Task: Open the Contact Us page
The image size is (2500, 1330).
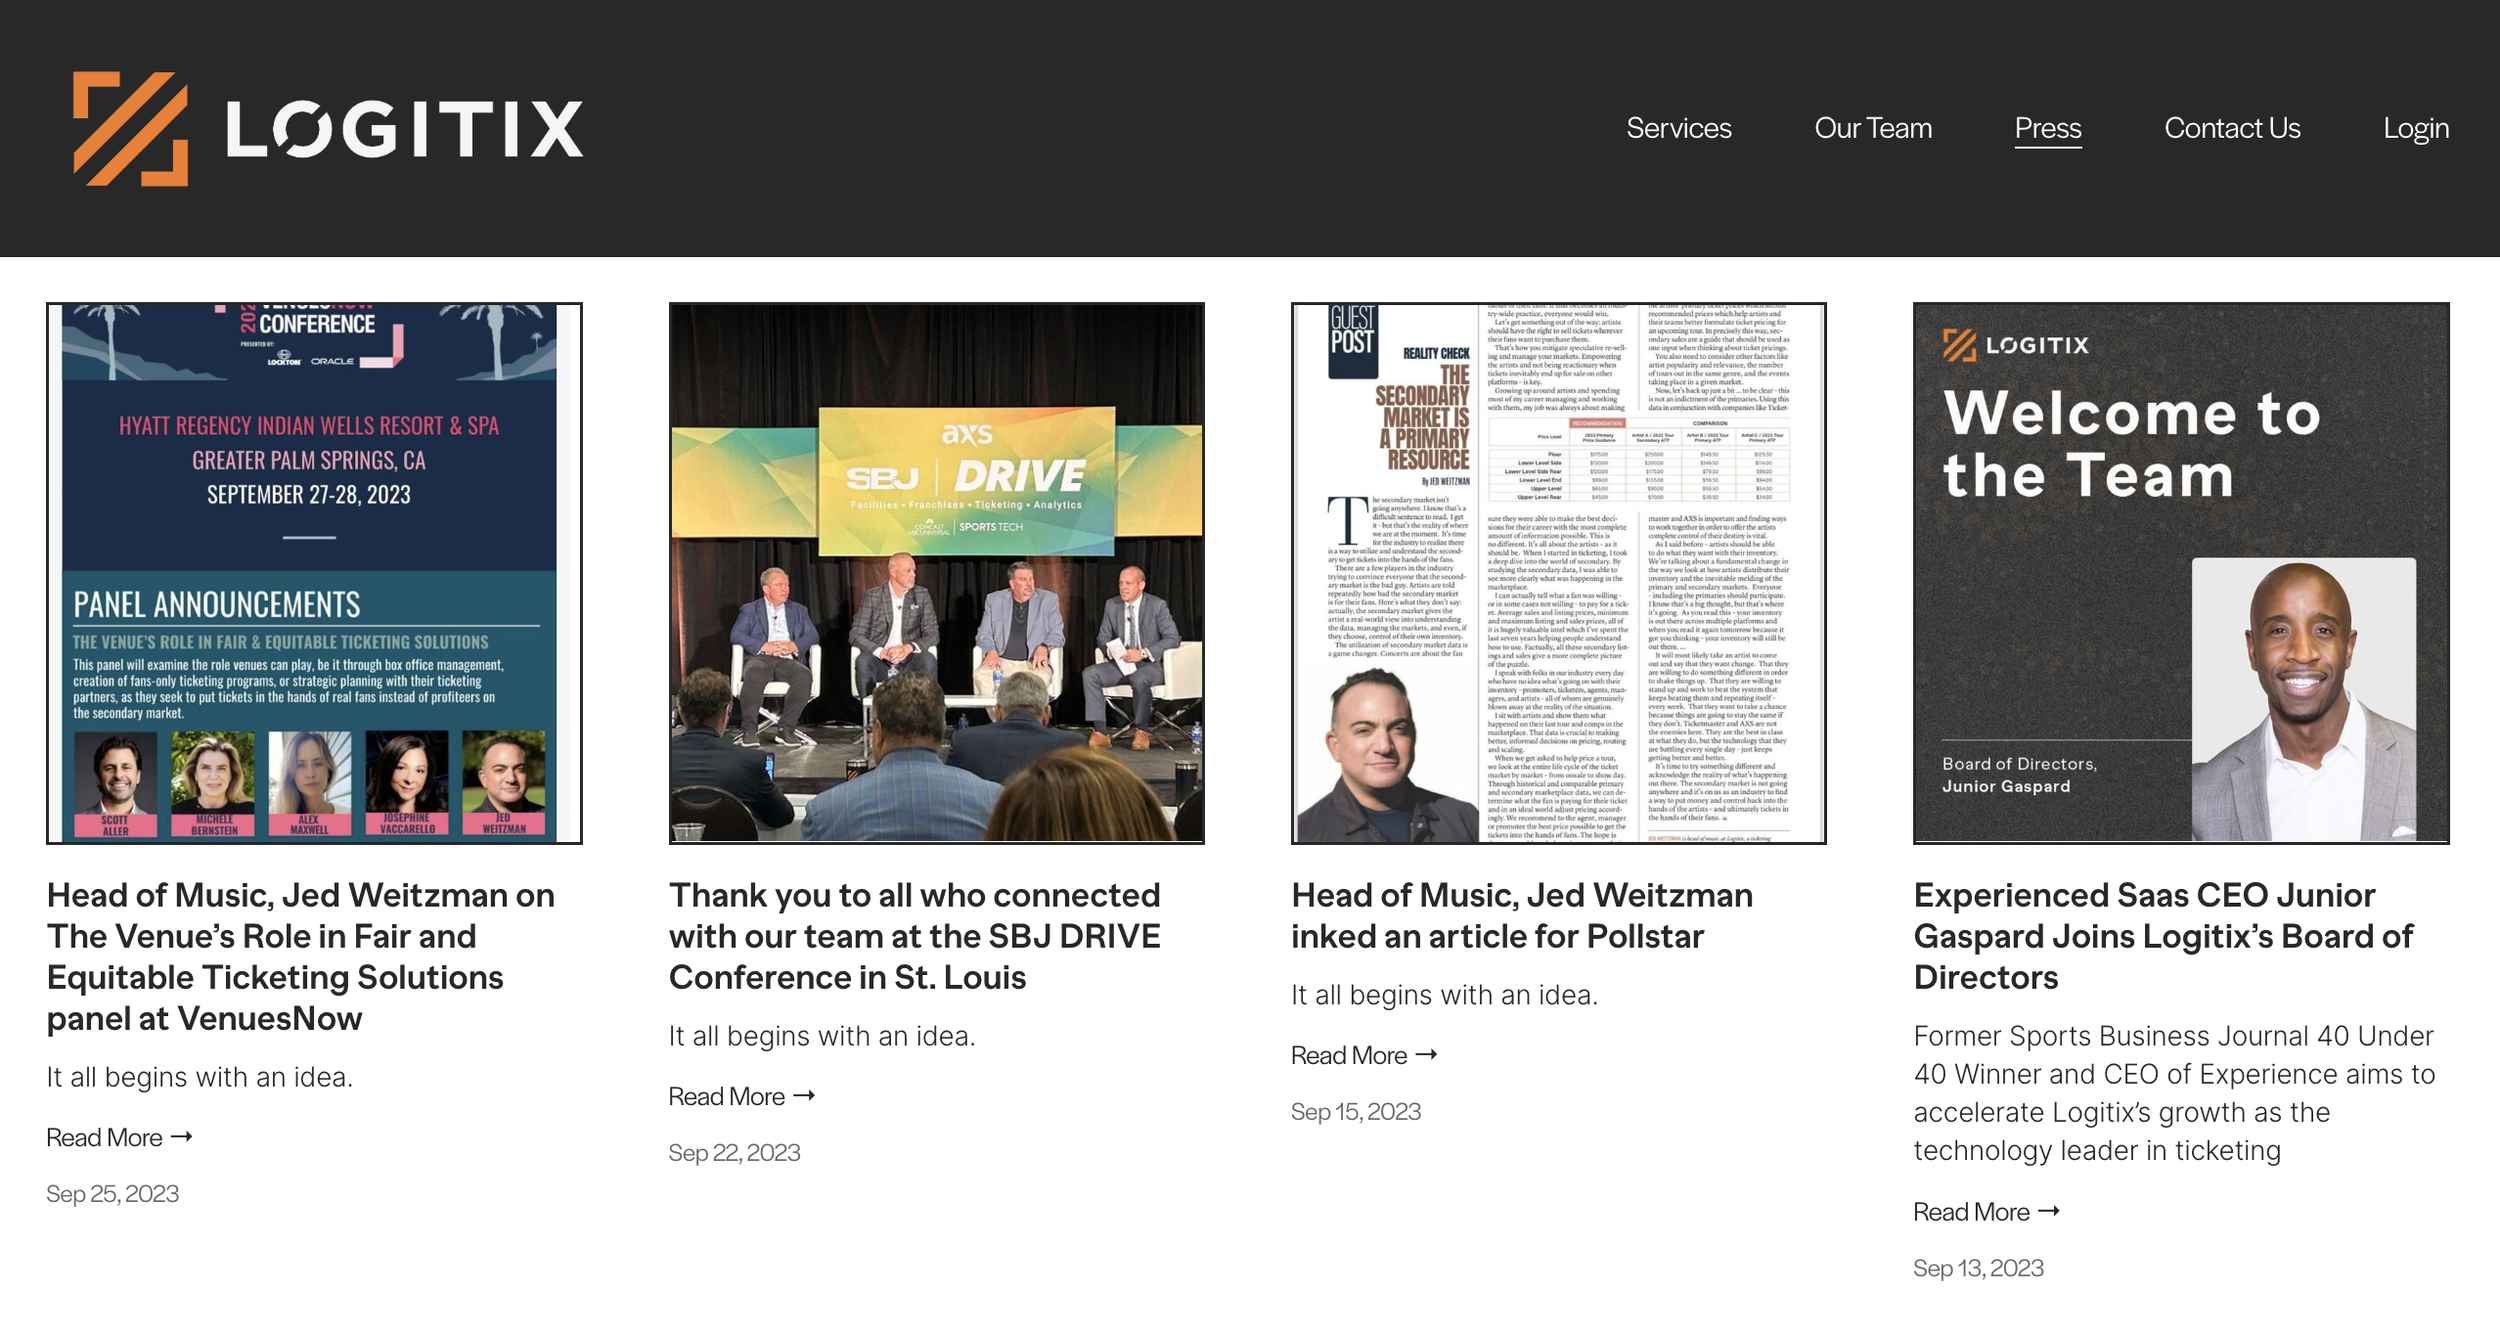Action: point(2231,129)
